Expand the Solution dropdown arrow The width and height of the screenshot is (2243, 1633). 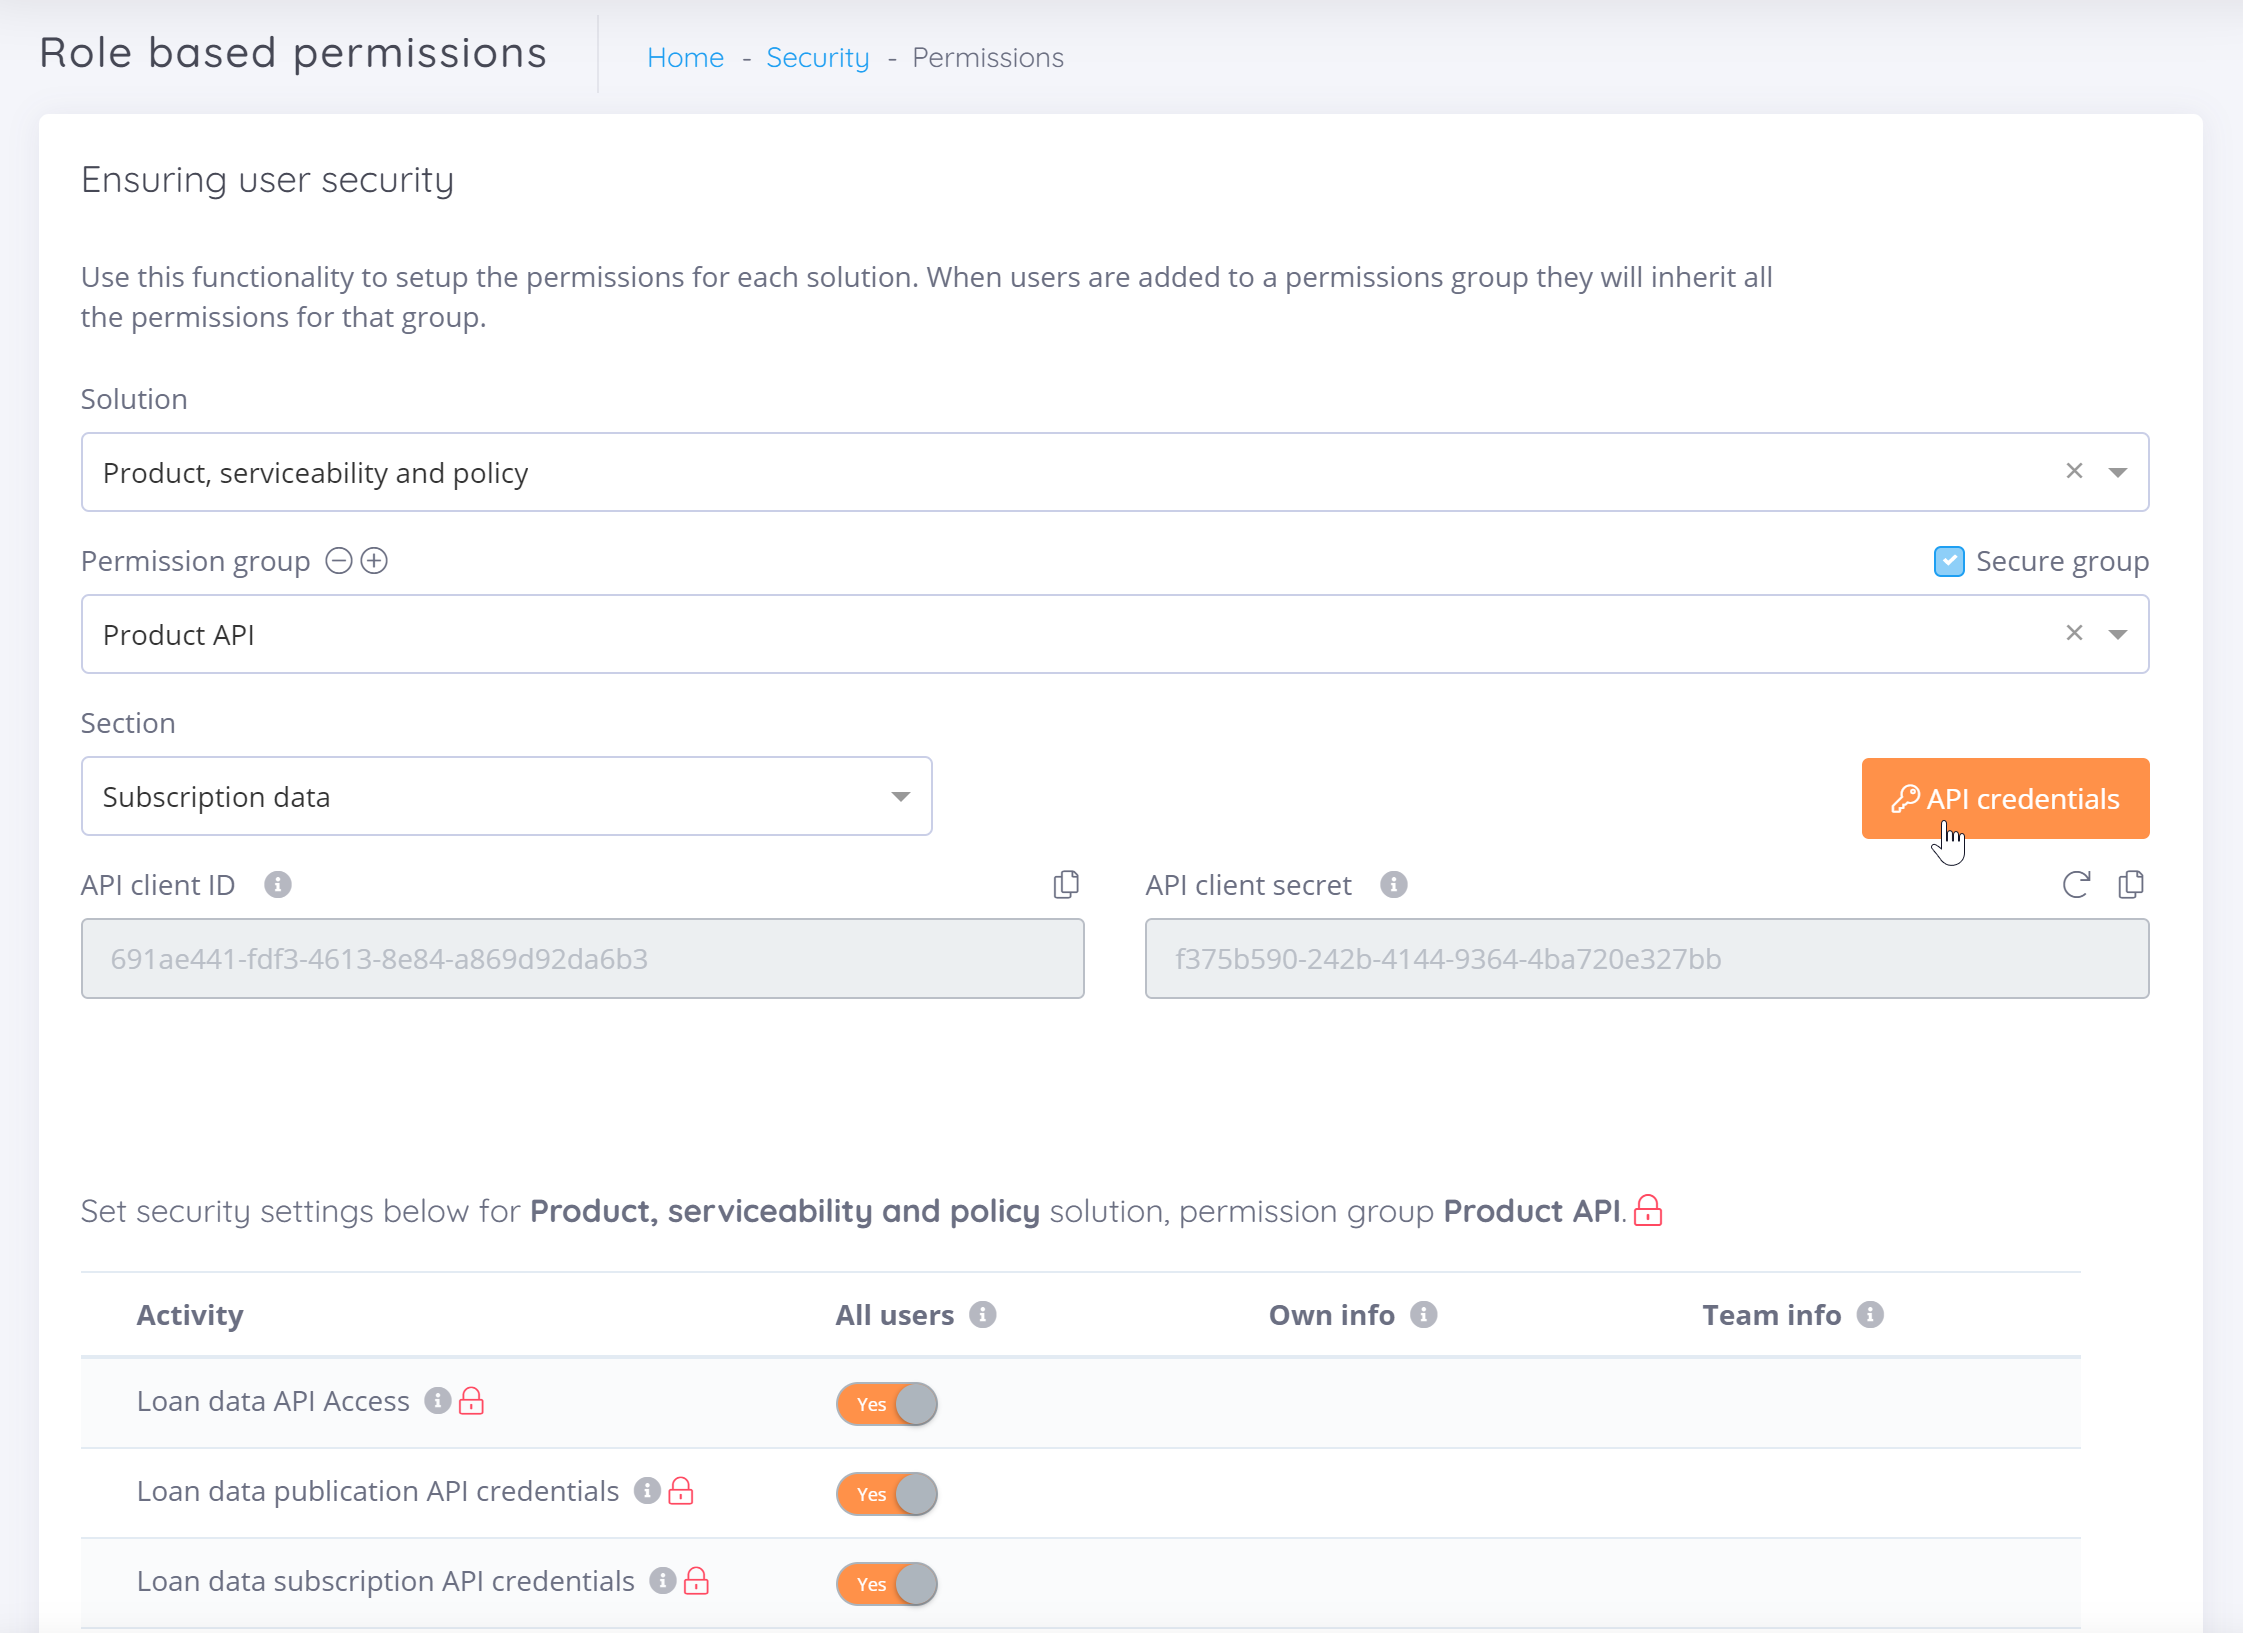2118,472
